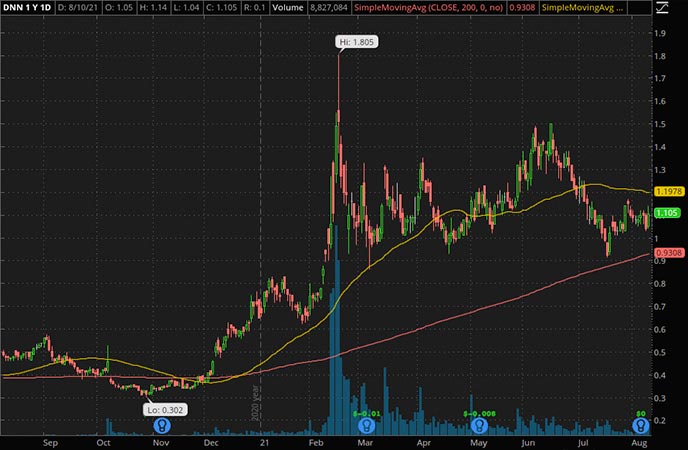Click the Feb label on time axis

pos(316,443)
